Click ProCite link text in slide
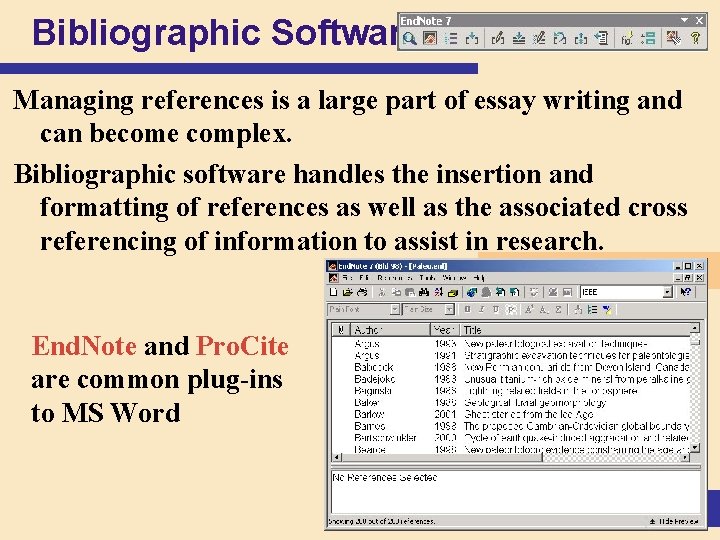Screen dimensions: 720x540 click(x=242, y=346)
